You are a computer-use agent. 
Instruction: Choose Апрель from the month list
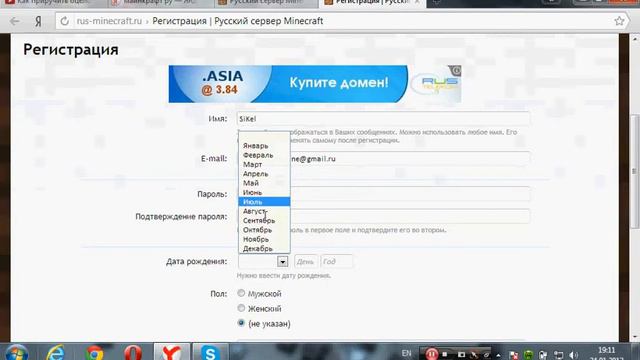(264, 174)
